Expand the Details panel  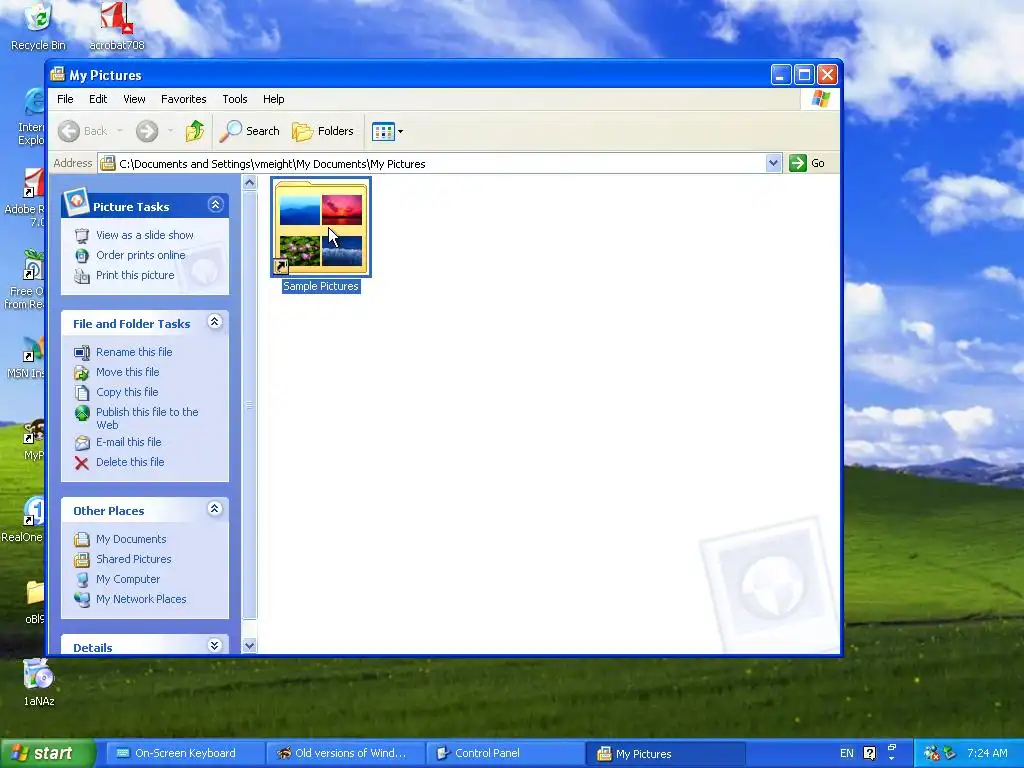tap(214, 645)
